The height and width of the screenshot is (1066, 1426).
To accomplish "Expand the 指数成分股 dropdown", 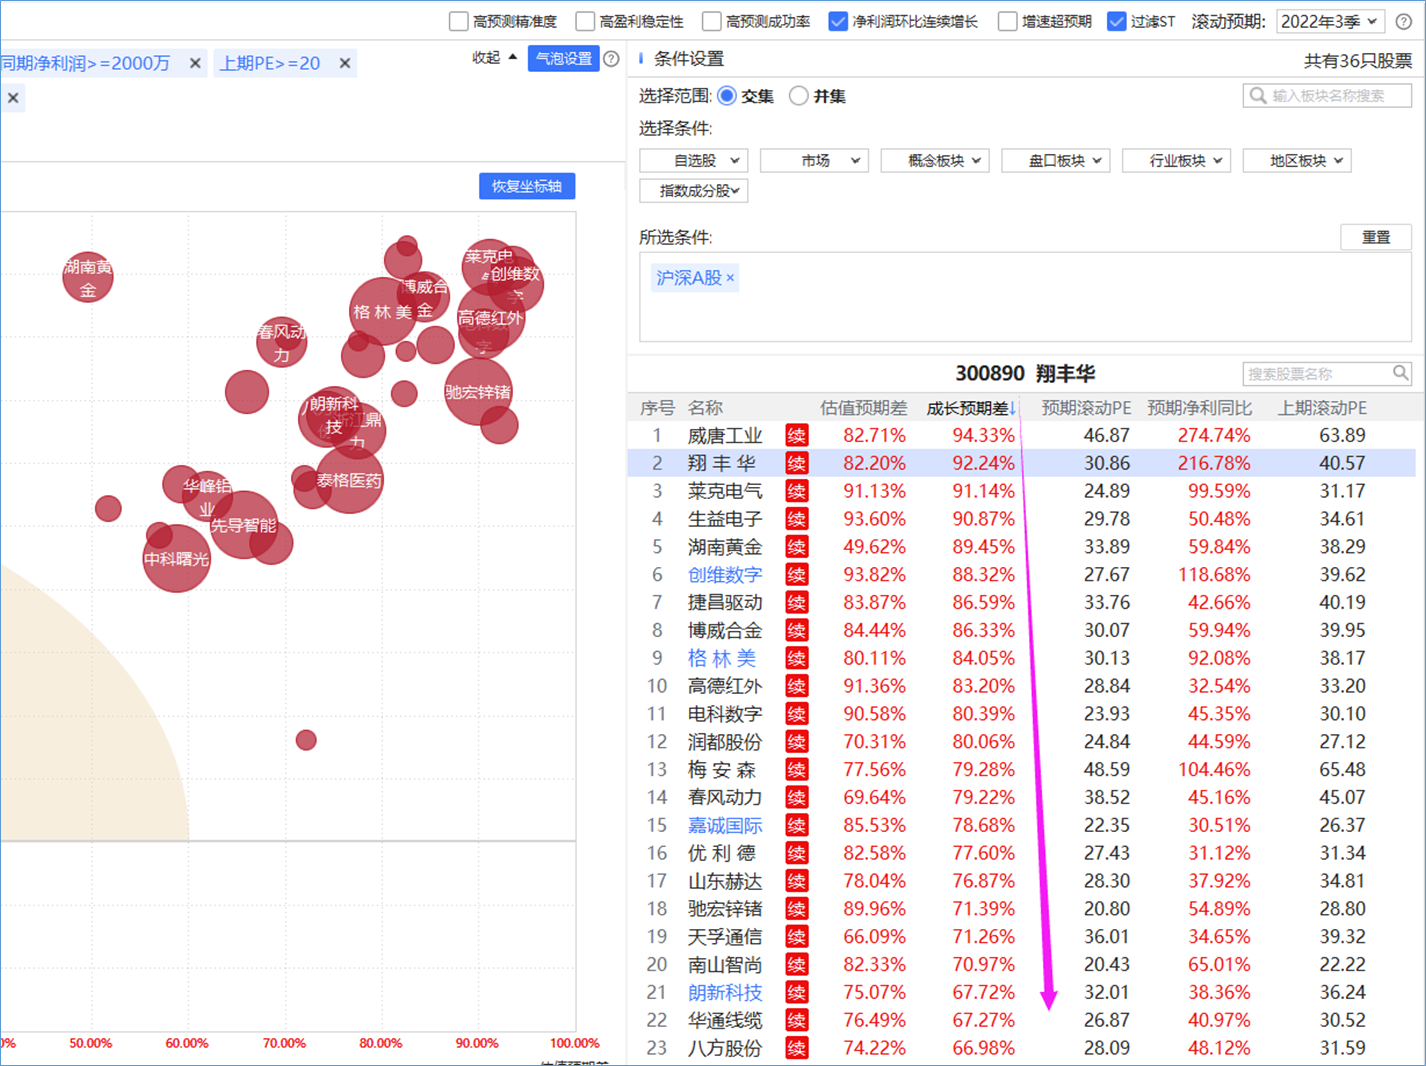I will (694, 190).
